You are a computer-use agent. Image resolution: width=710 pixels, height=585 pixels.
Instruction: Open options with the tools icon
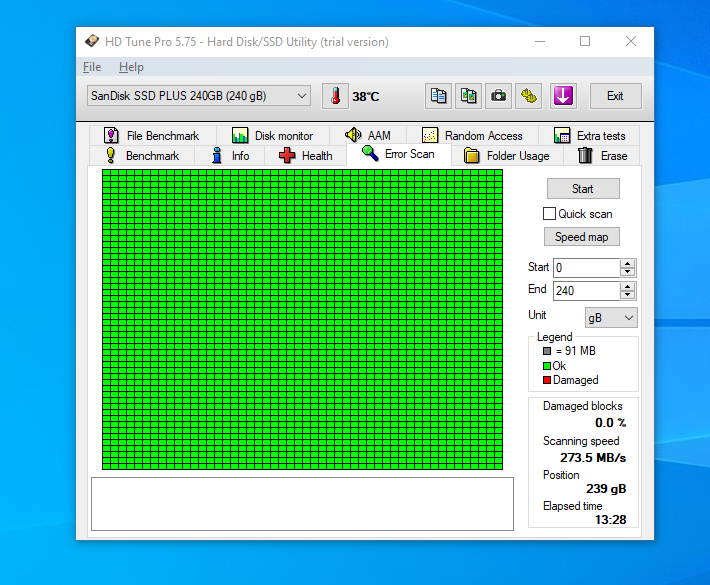(x=528, y=96)
